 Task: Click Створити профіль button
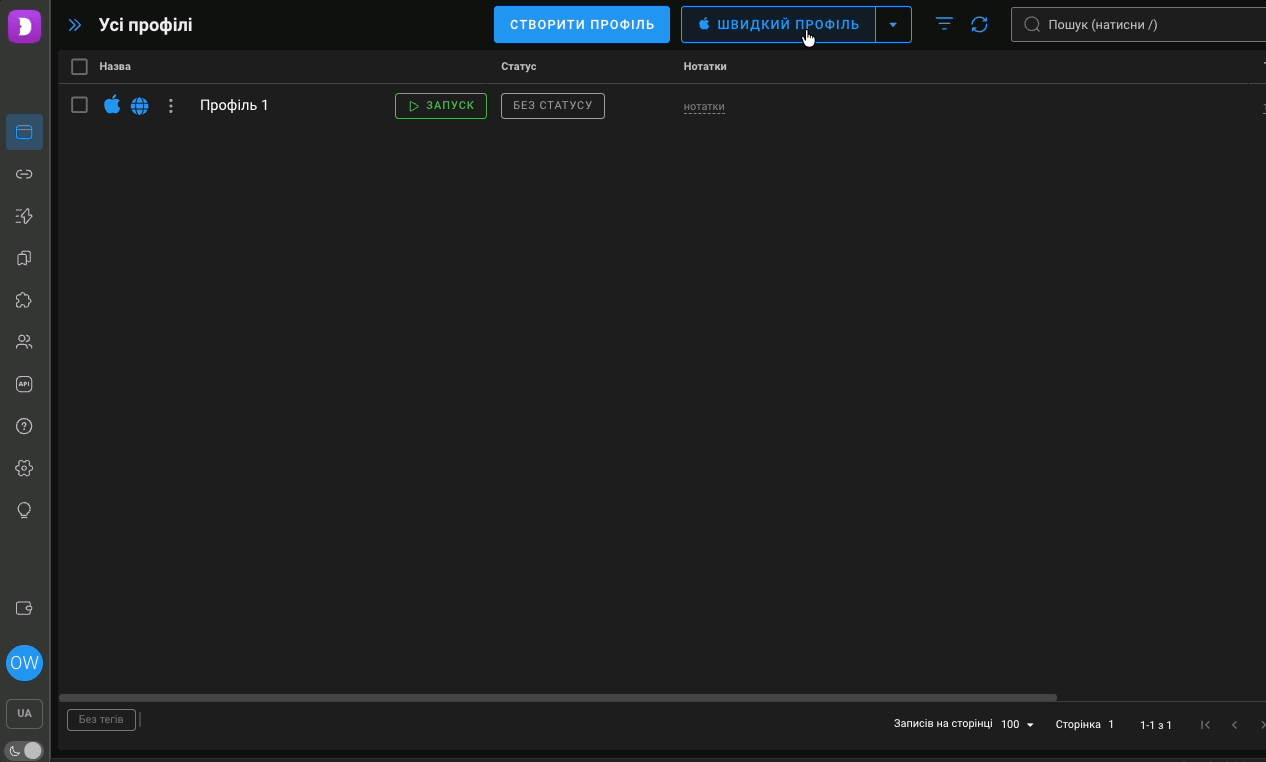[582, 25]
